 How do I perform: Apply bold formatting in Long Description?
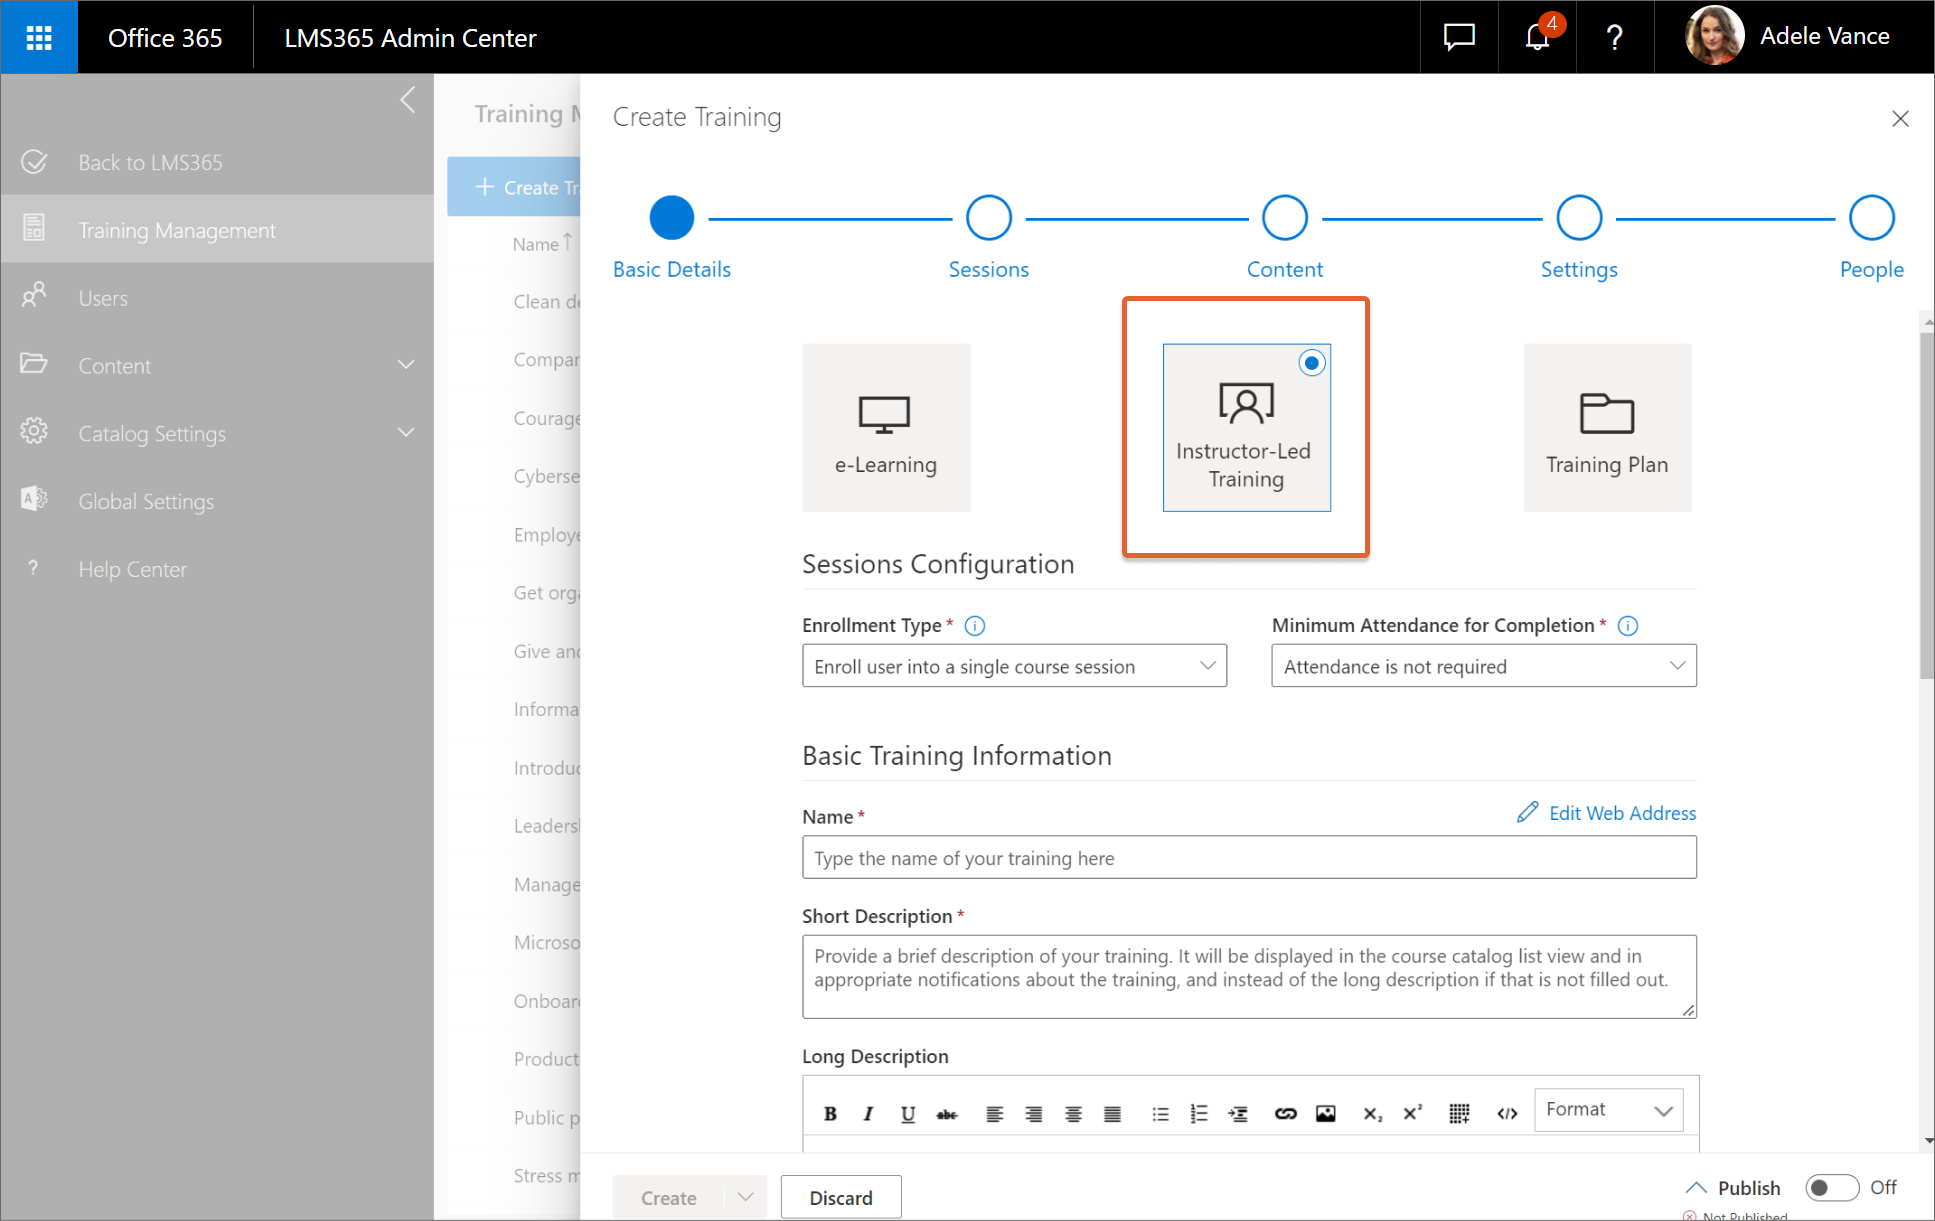(830, 1113)
